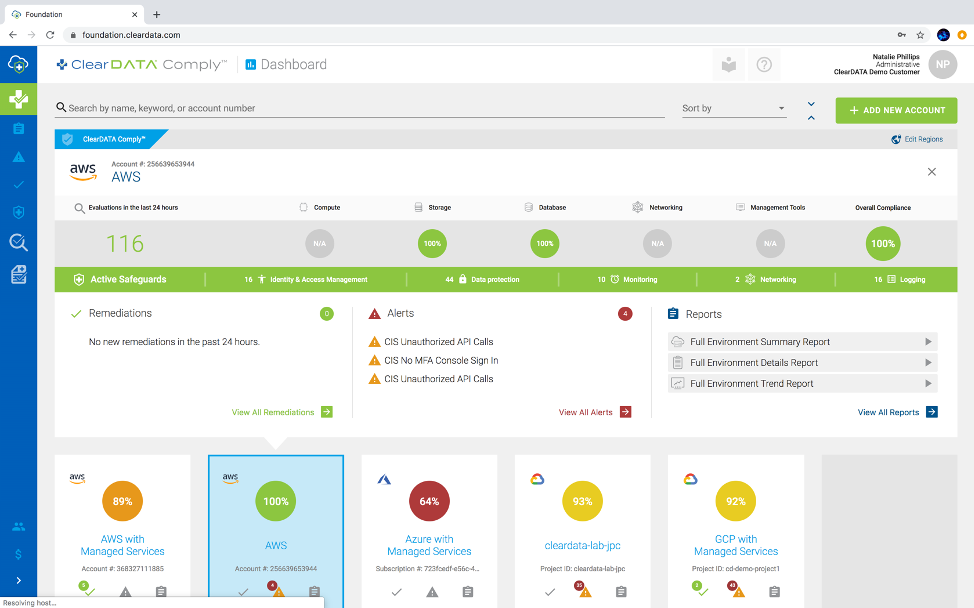Click the ADD NEW ACCOUNT button
The height and width of the screenshot is (608, 974).
coord(896,111)
